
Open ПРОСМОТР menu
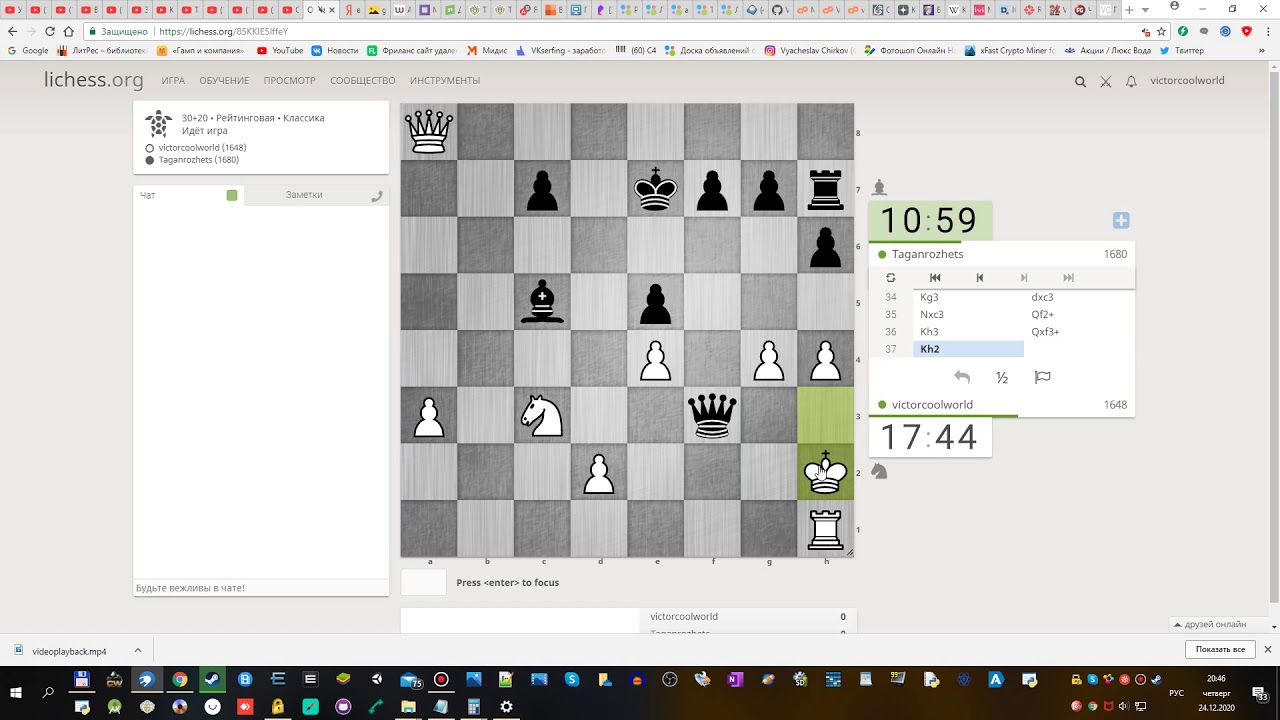pyautogui.click(x=290, y=81)
